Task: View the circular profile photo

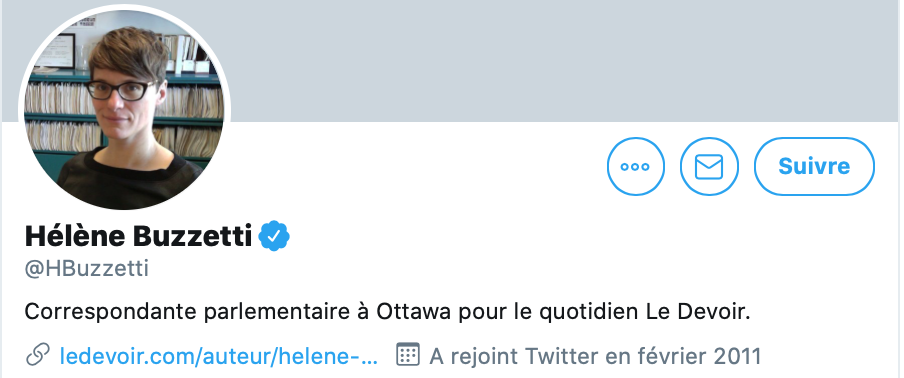Action: (x=125, y=109)
